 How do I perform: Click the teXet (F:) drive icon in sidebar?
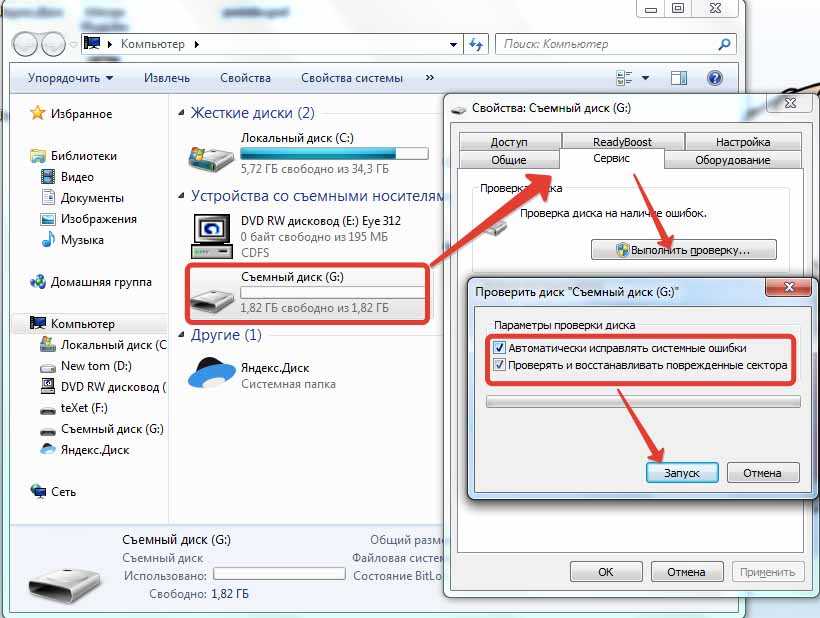(x=48, y=410)
